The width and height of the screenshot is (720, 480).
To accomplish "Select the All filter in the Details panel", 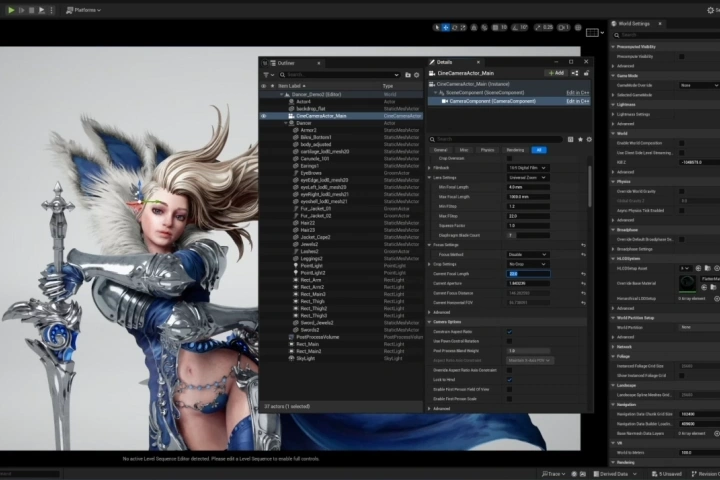I will pyautogui.click(x=539, y=150).
